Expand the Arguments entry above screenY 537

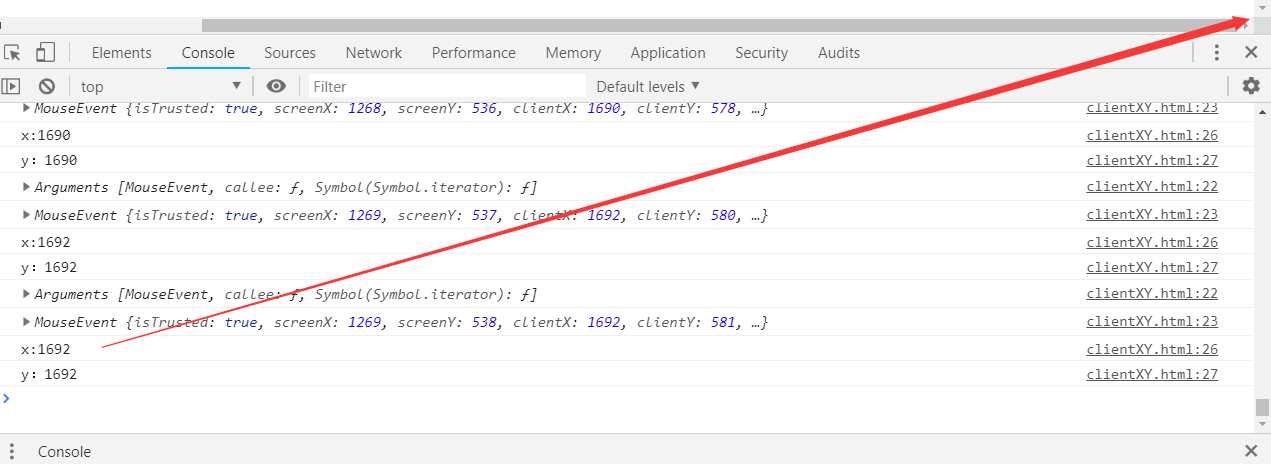coord(27,186)
